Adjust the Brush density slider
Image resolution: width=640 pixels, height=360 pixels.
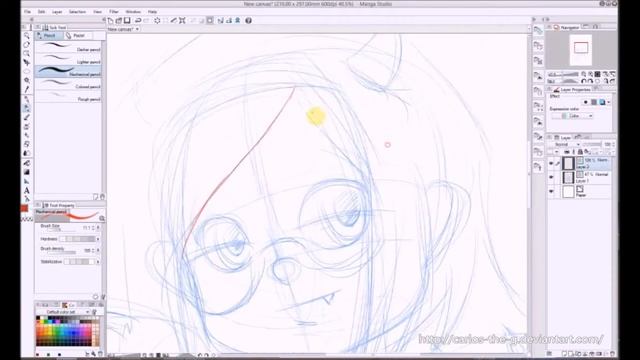pos(62,253)
